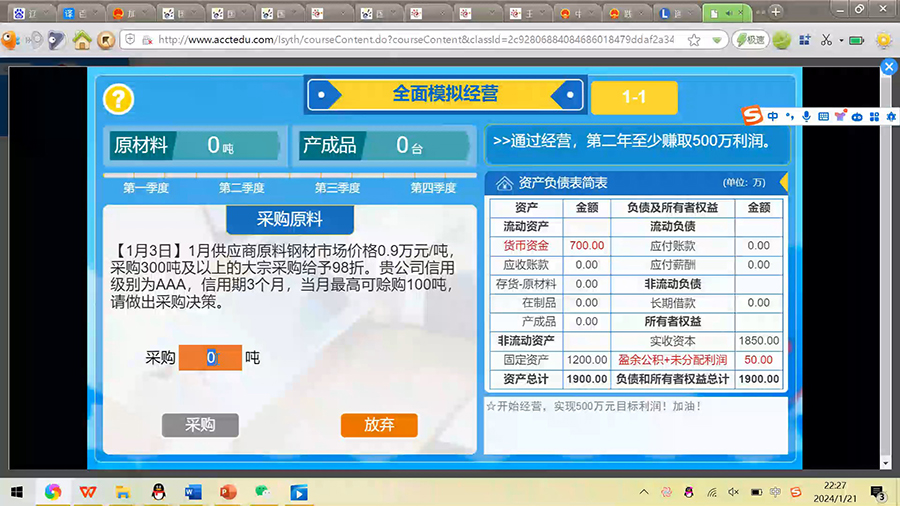The image size is (900, 506).
Task: Click the 采购 purchase button
Action: 200,425
